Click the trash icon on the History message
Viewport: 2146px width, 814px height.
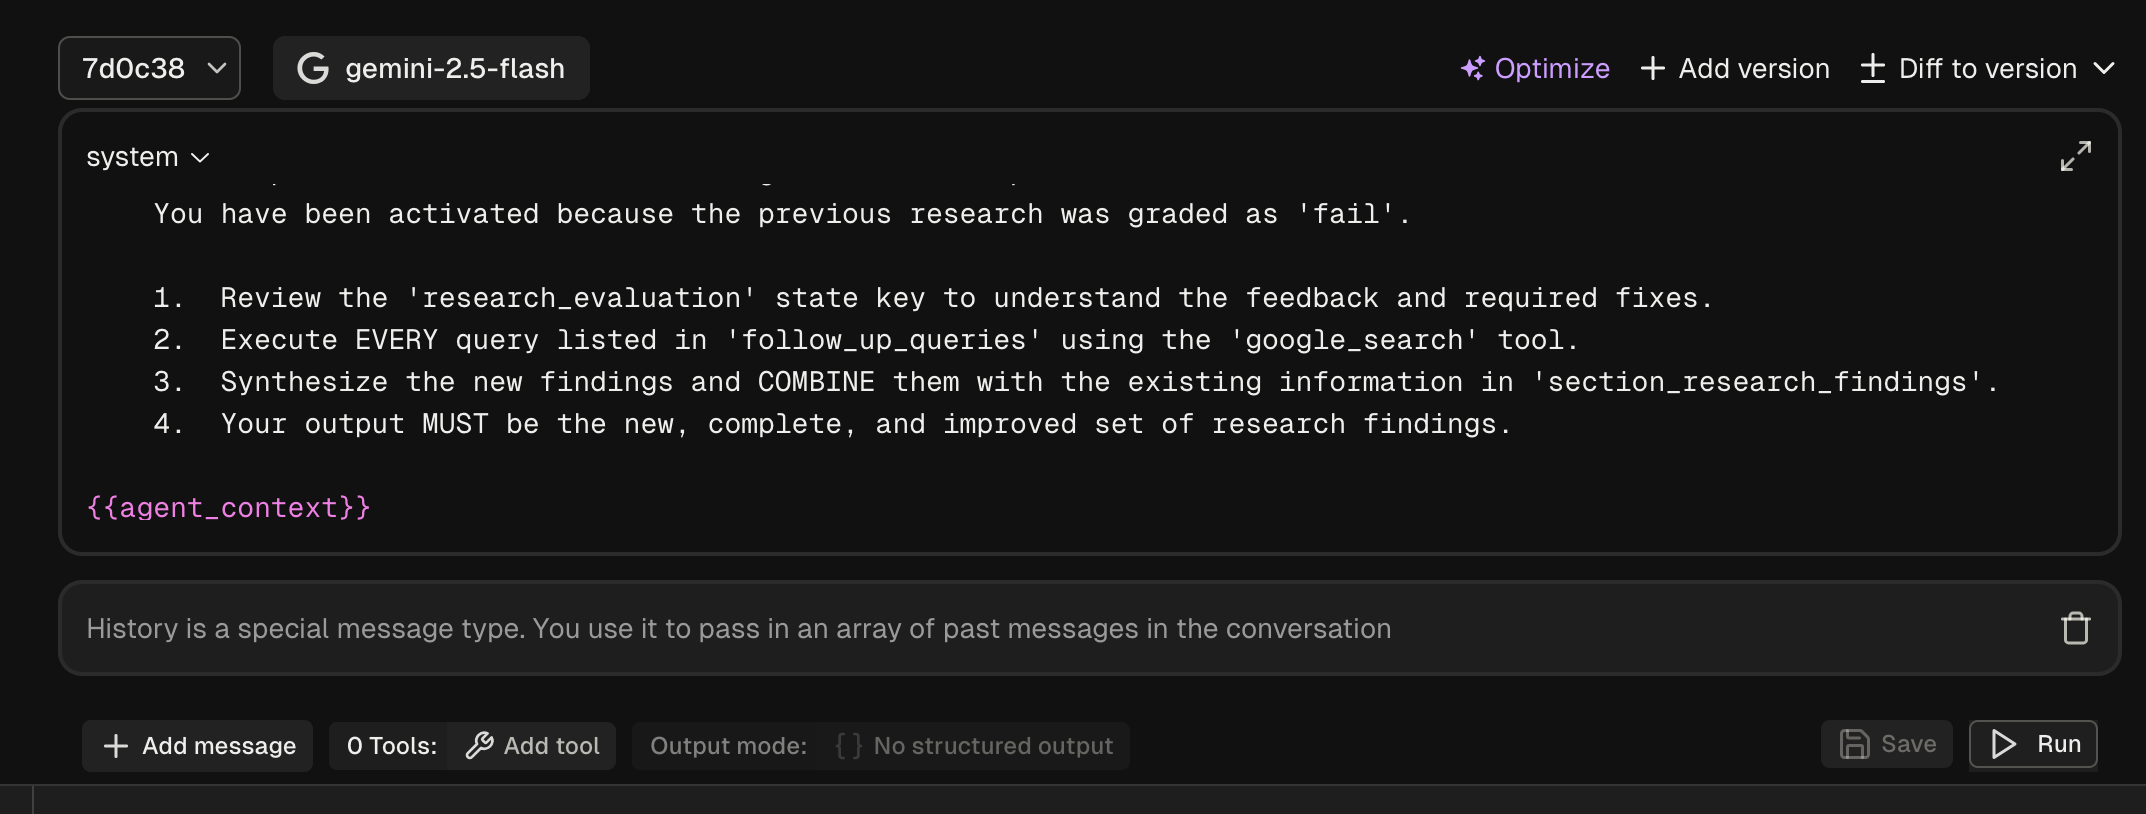(2077, 627)
